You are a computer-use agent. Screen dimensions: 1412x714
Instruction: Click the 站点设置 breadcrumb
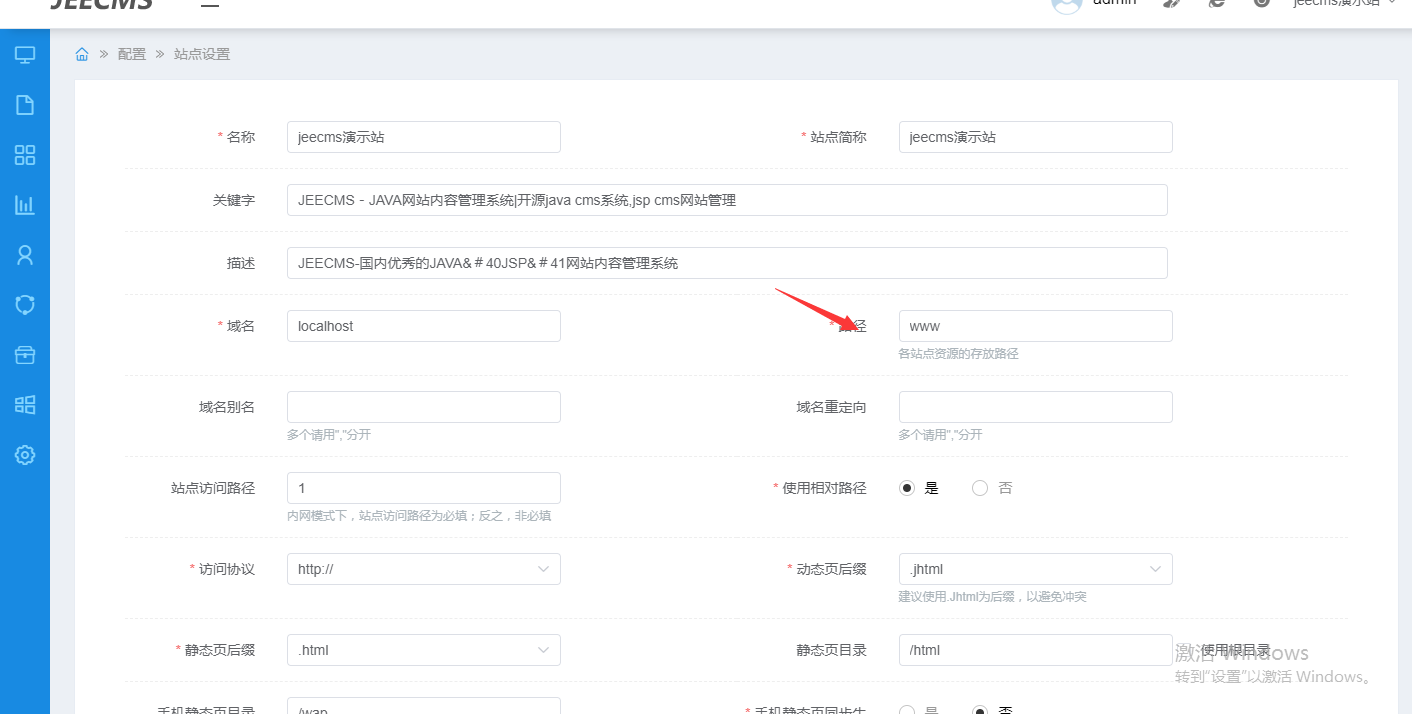202,54
